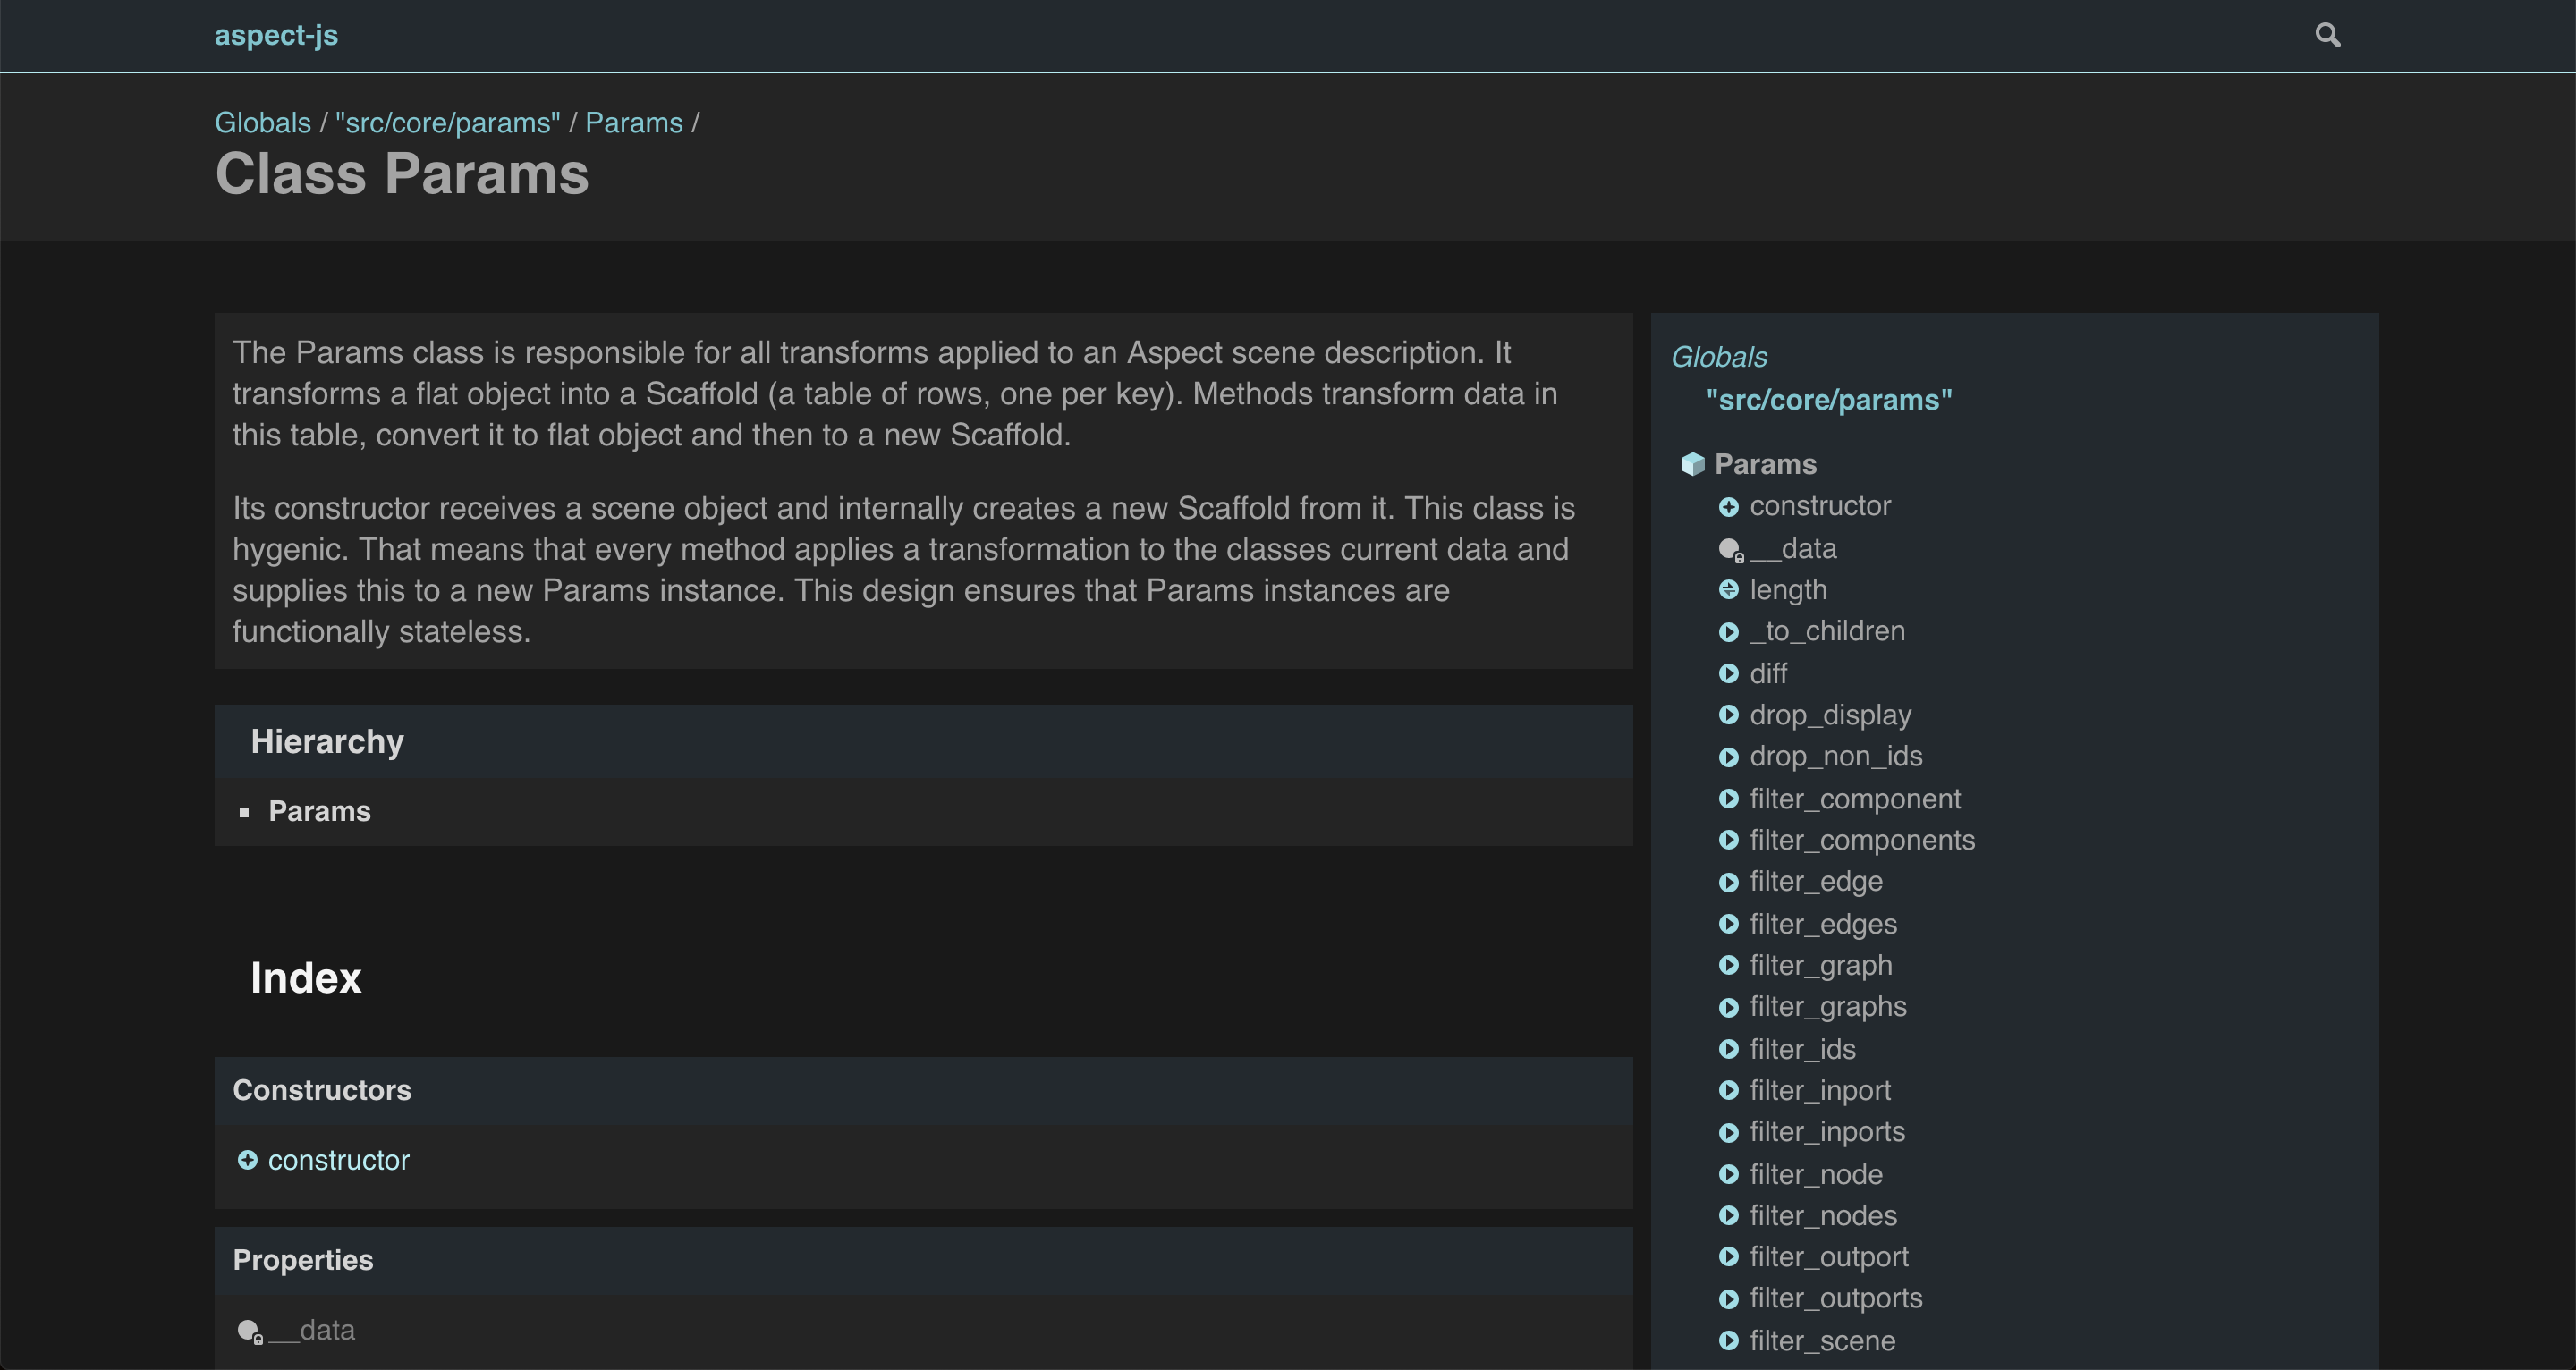Select "src/core/params" module in sidebar
Screen dimensions: 2576x1370
click(x=1828, y=400)
